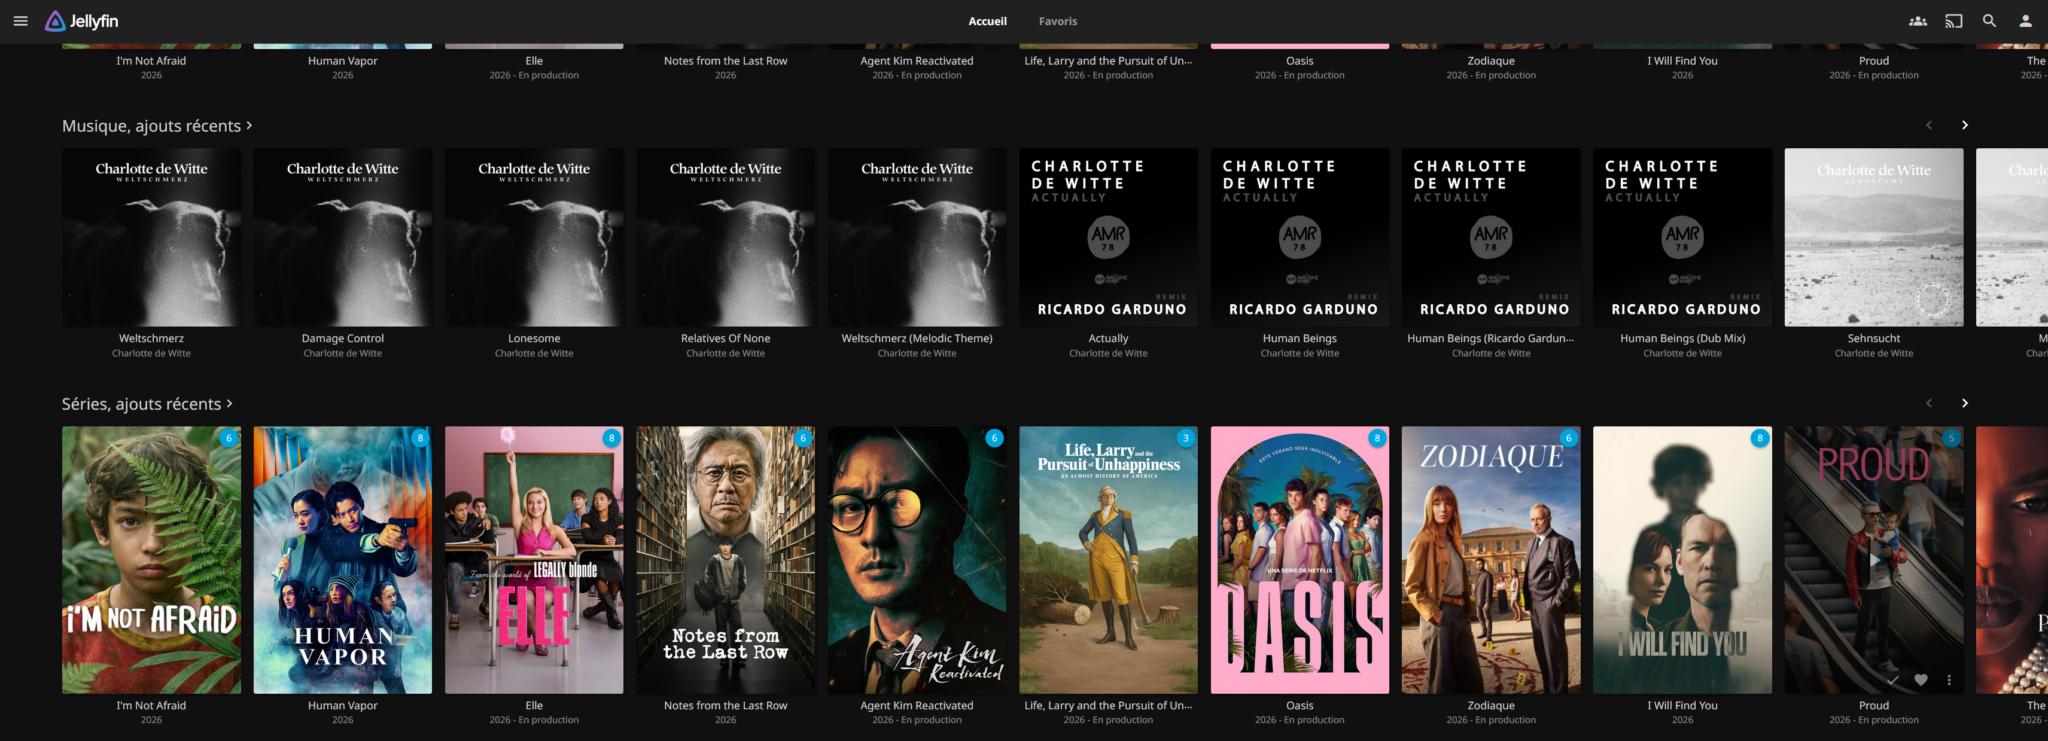Open the Human Vapor title link

click(x=343, y=705)
